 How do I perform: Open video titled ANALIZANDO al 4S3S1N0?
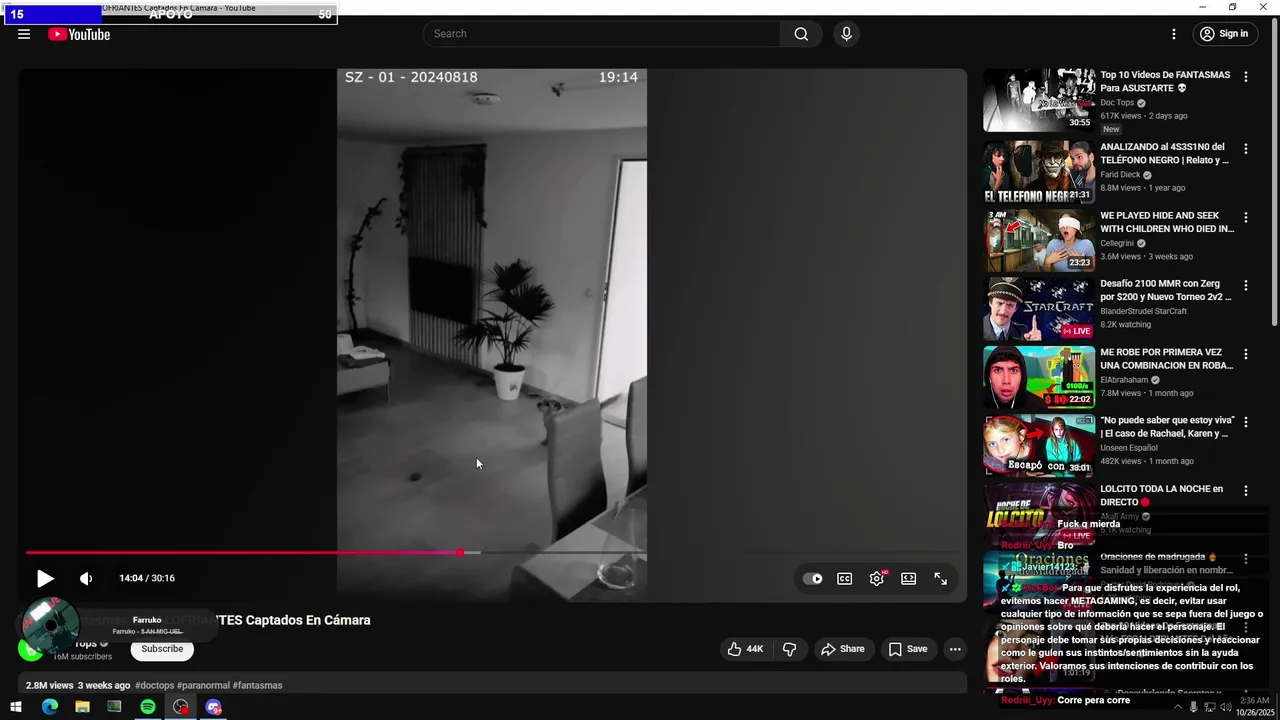tap(1165, 153)
